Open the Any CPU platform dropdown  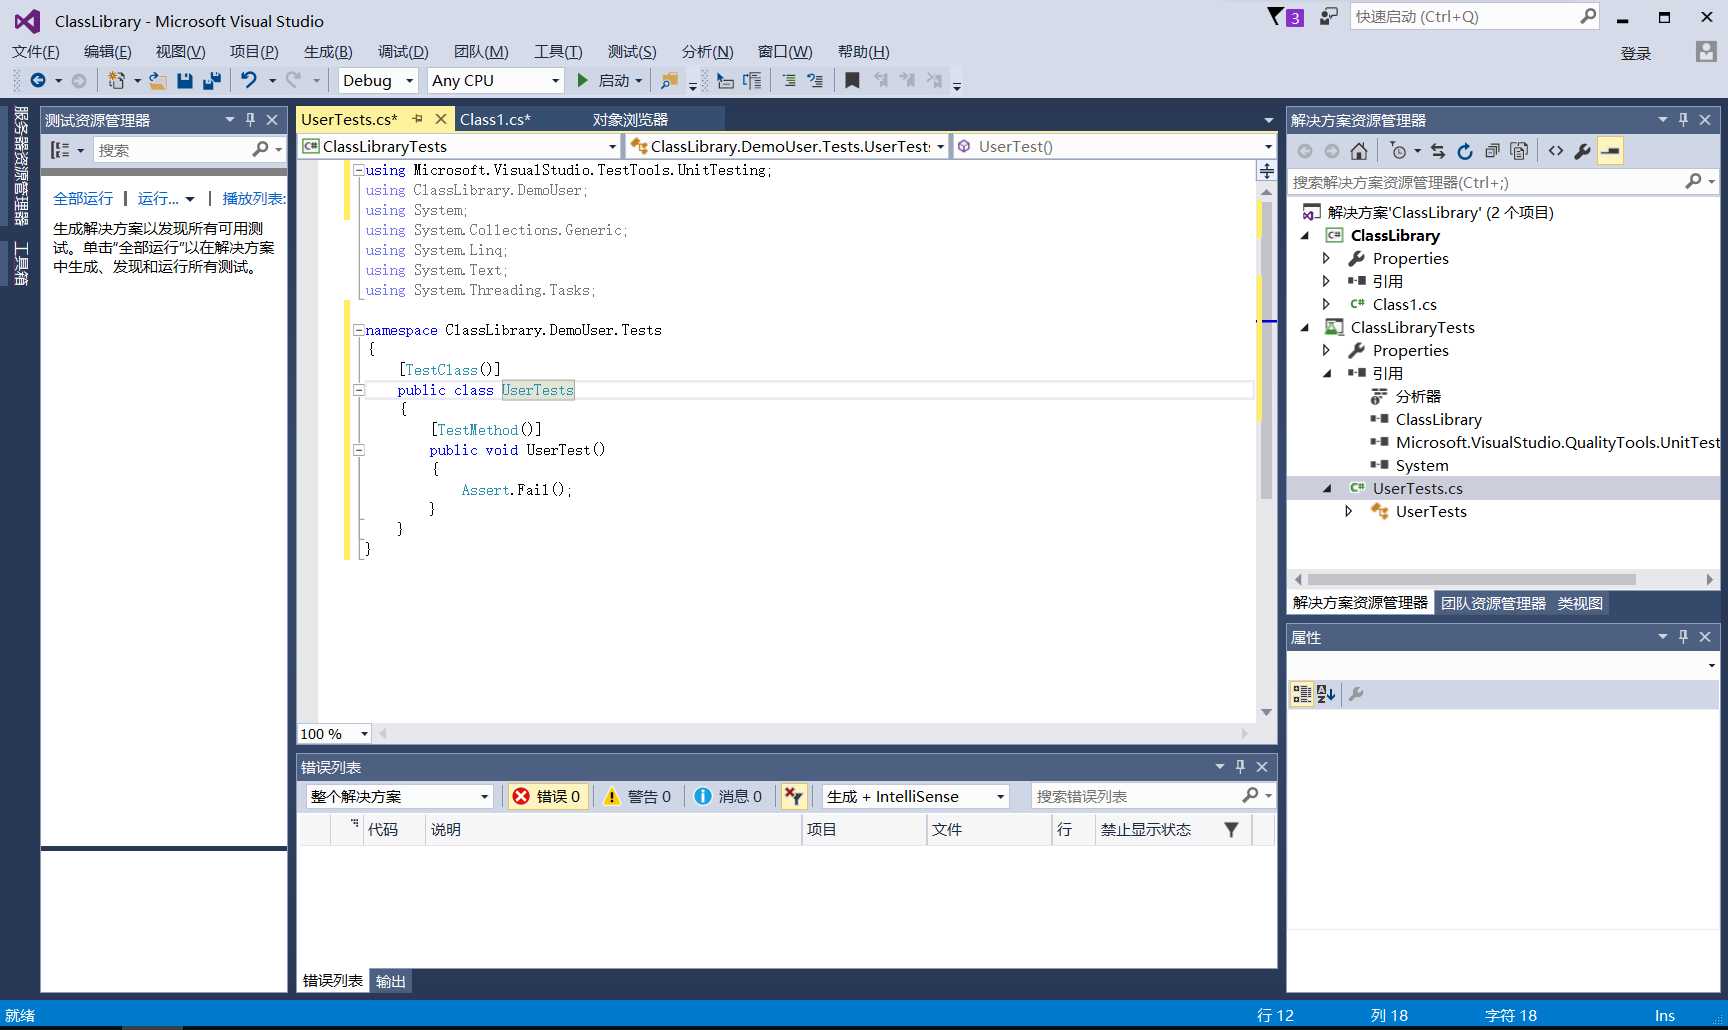(496, 80)
